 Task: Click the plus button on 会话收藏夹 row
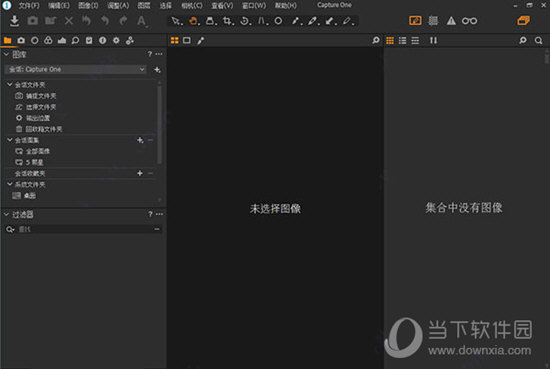[140, 173]
